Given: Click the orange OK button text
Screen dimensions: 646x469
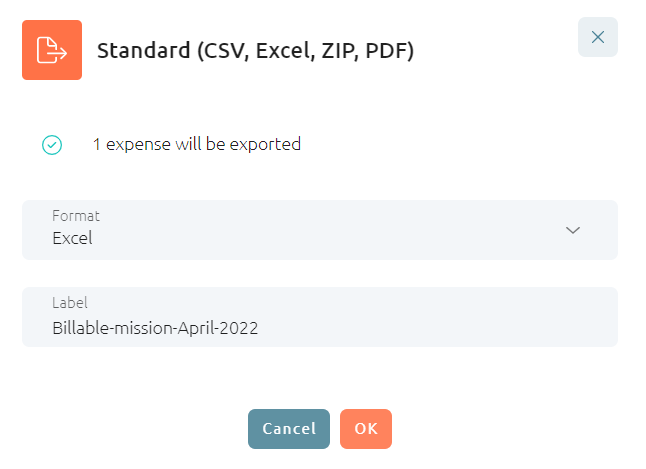Looking at the screenshot, I should 366,429.
